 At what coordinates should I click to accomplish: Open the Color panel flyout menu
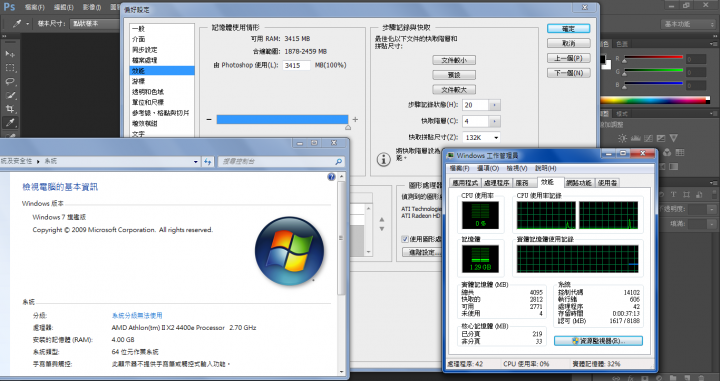713,44
